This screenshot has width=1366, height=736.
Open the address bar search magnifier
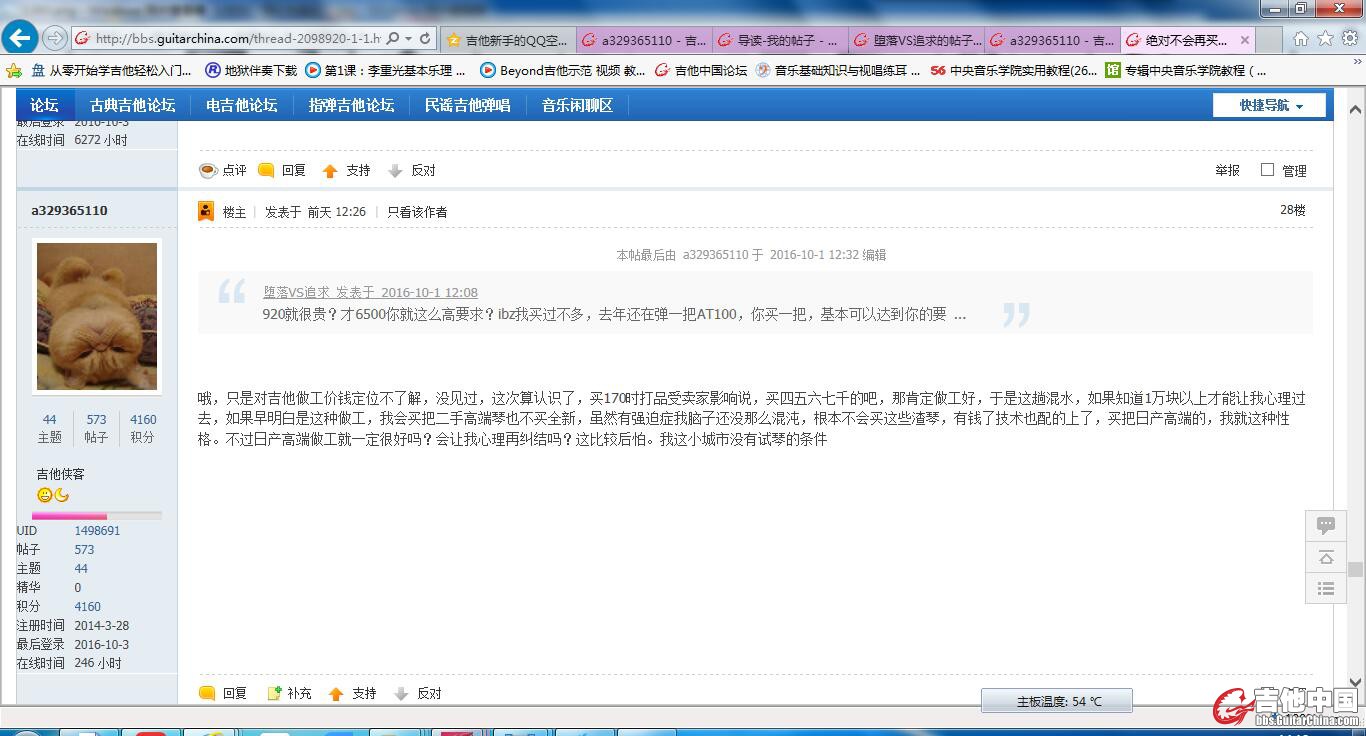pyautogui.click(x=393, y=39)
